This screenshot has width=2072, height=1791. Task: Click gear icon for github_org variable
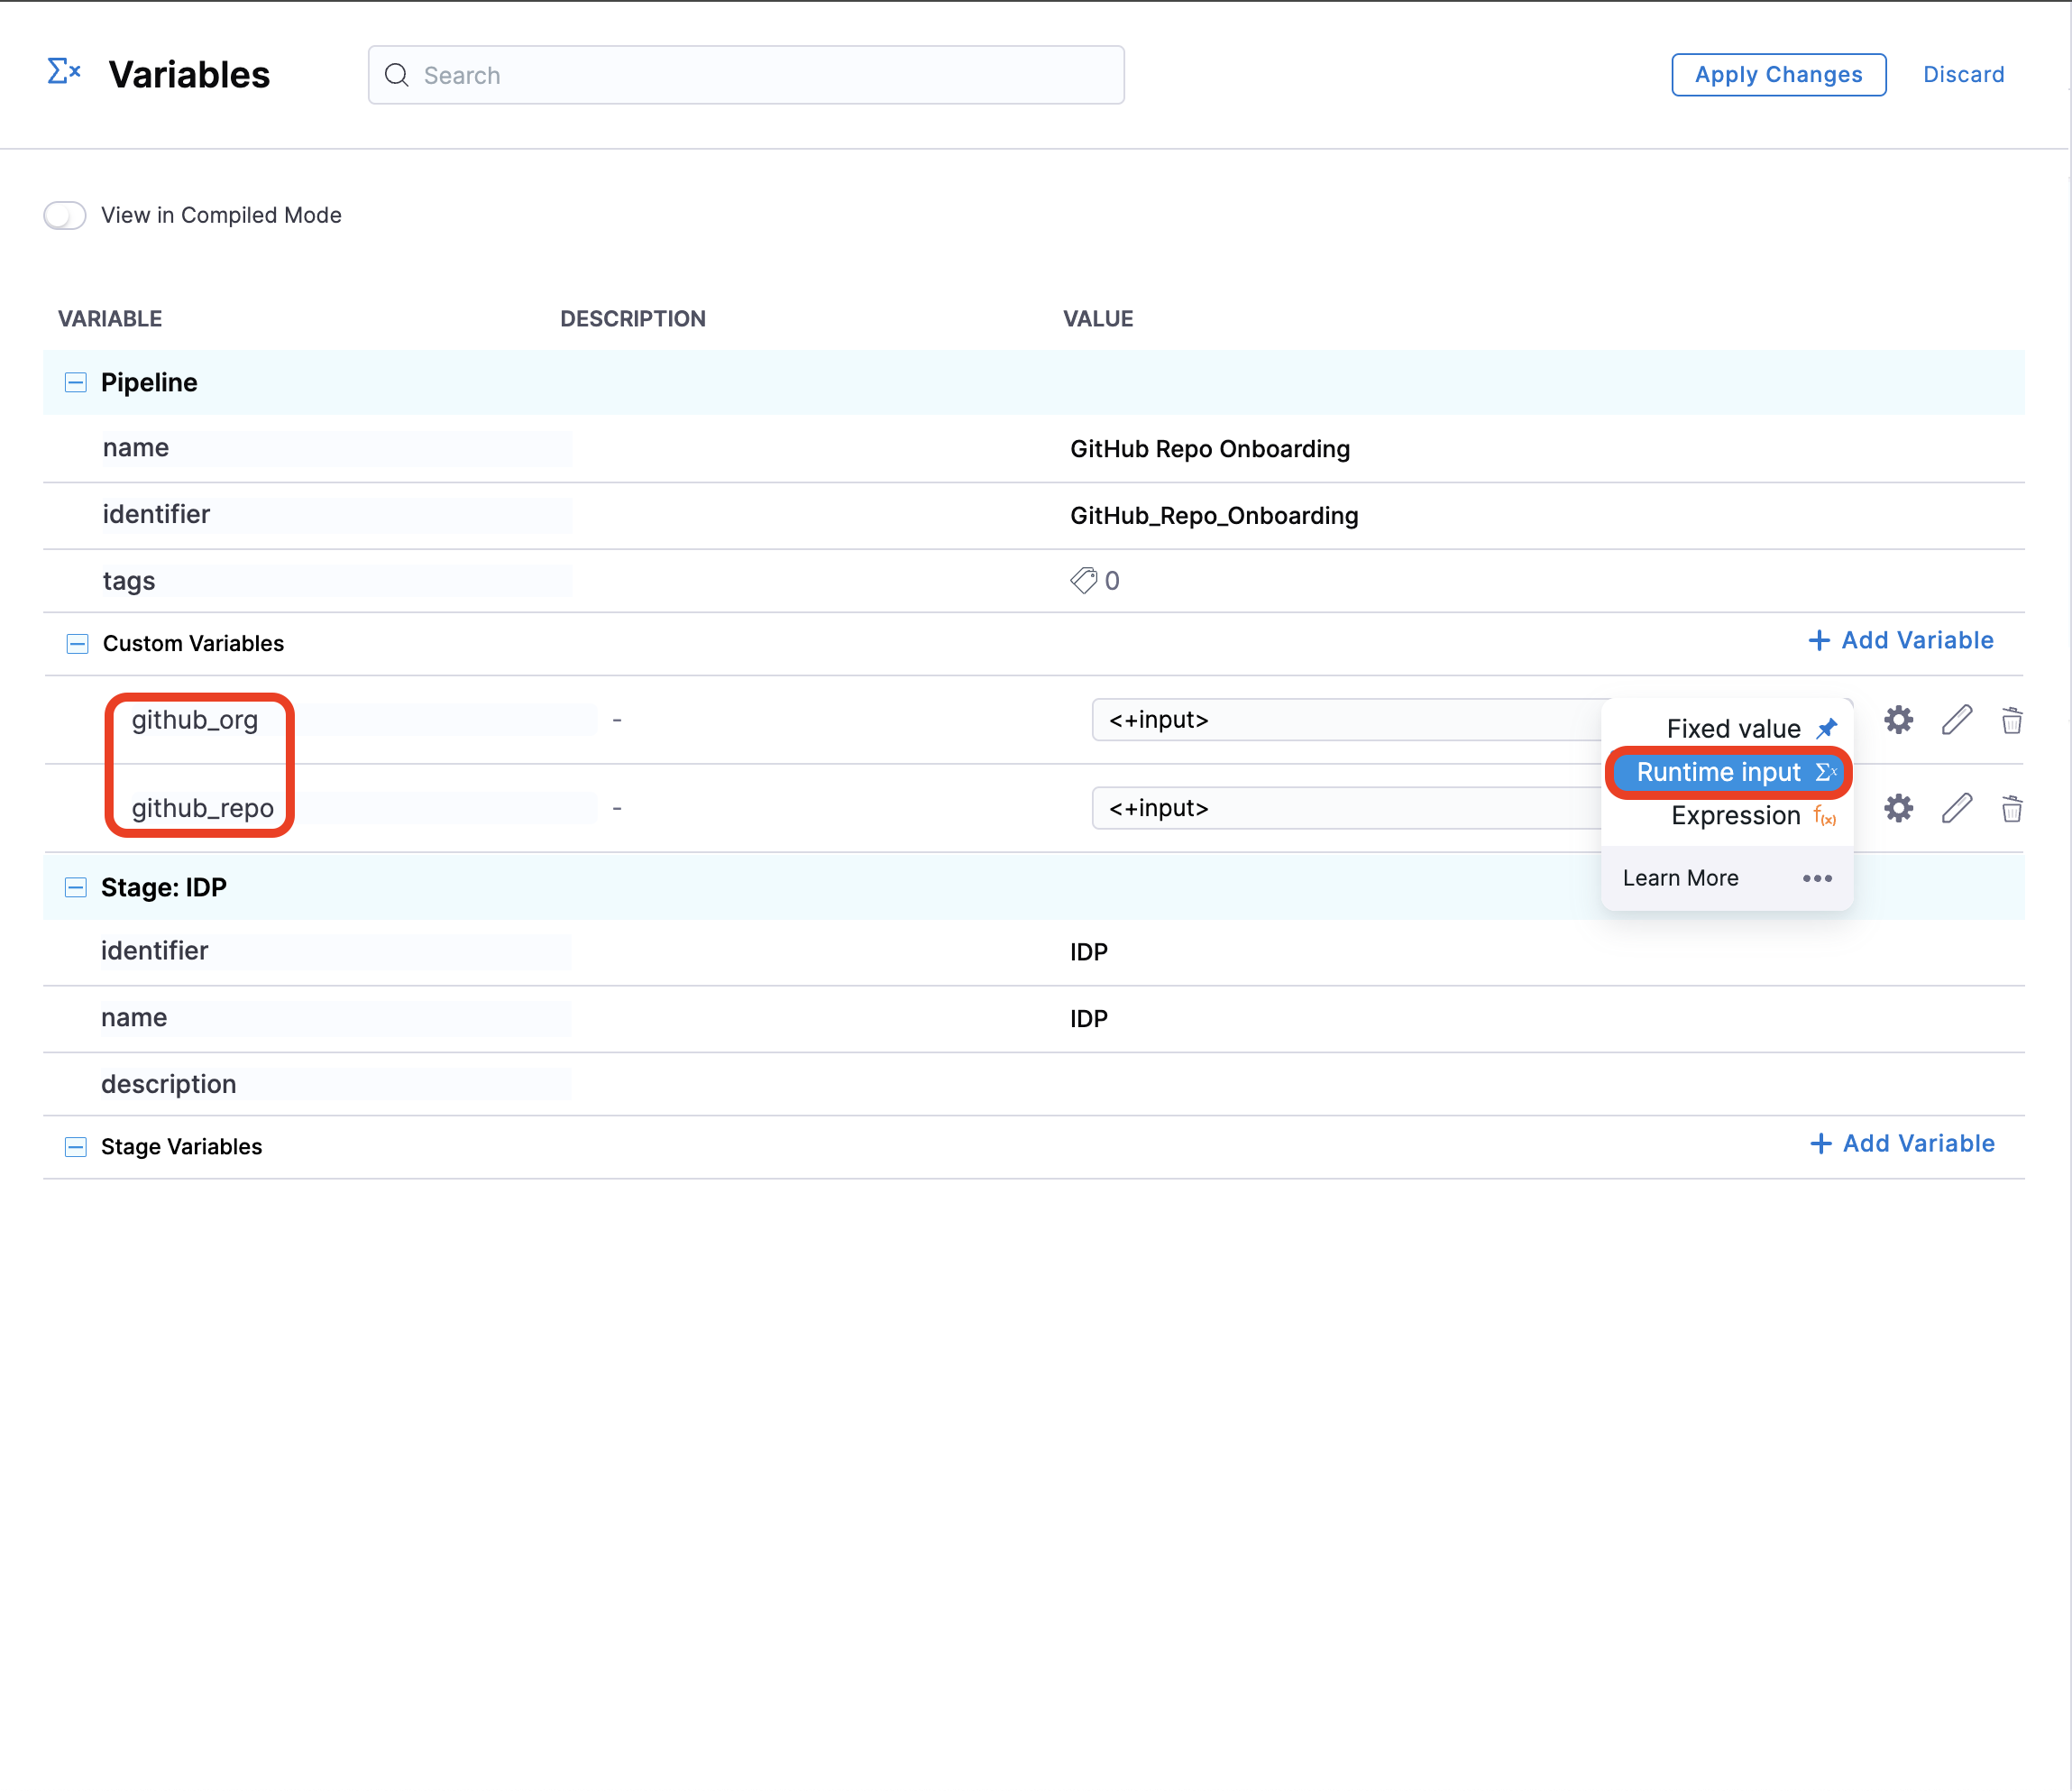click(1898, 720)
